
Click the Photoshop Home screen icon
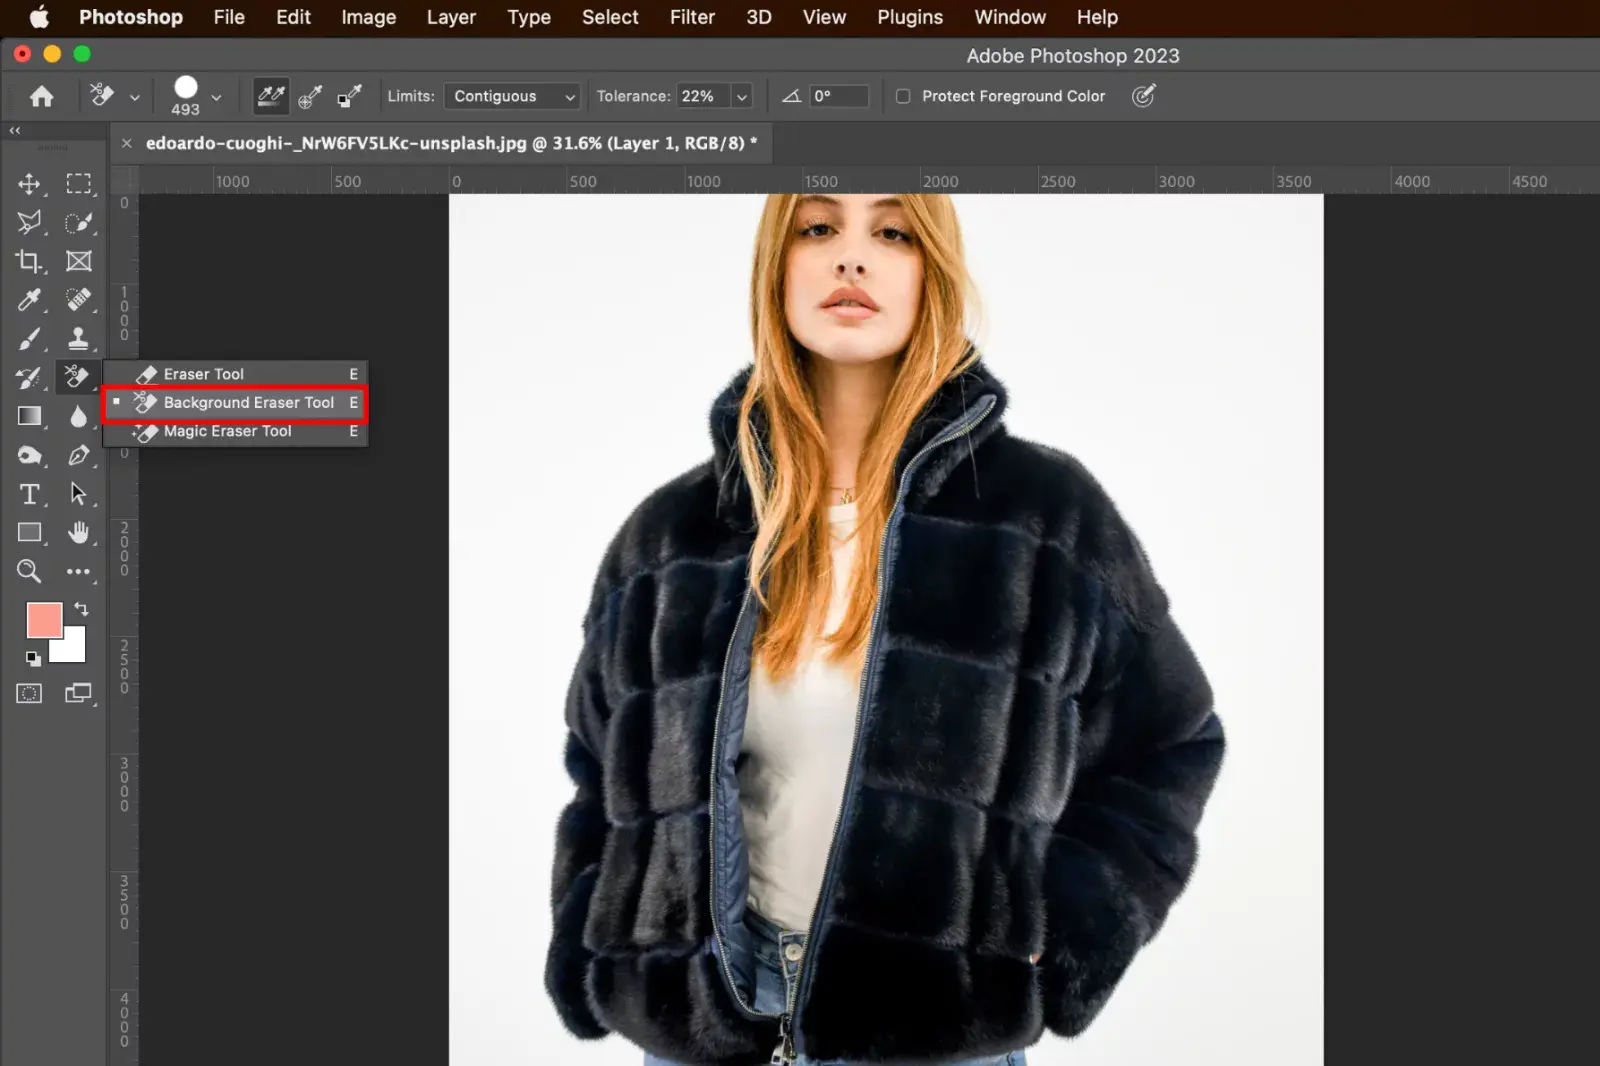[40, 96]
